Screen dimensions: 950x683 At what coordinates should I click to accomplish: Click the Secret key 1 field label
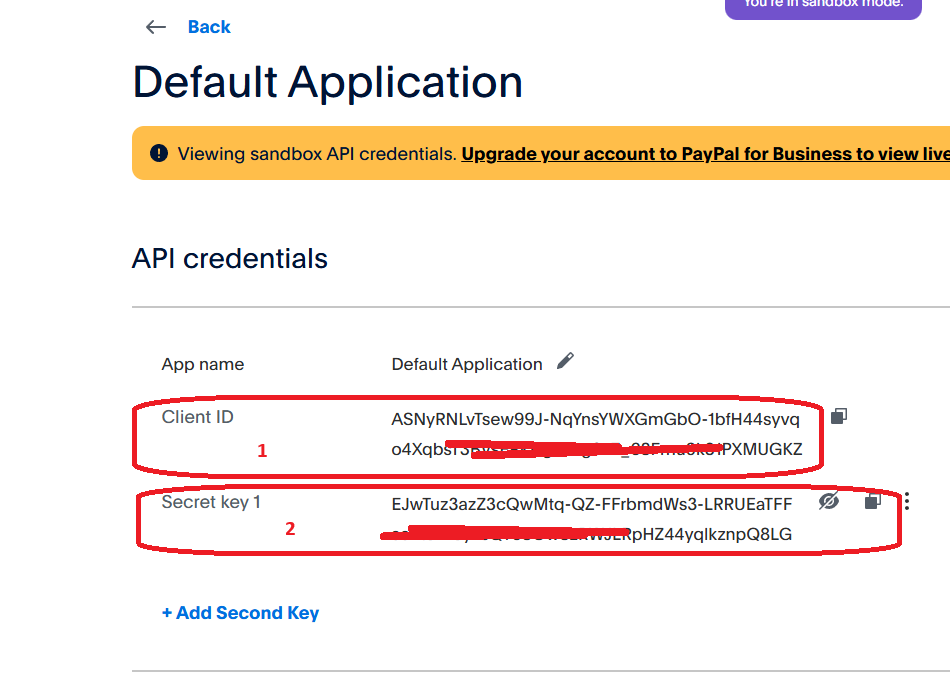pyautogui.click(x=211, y=502)
